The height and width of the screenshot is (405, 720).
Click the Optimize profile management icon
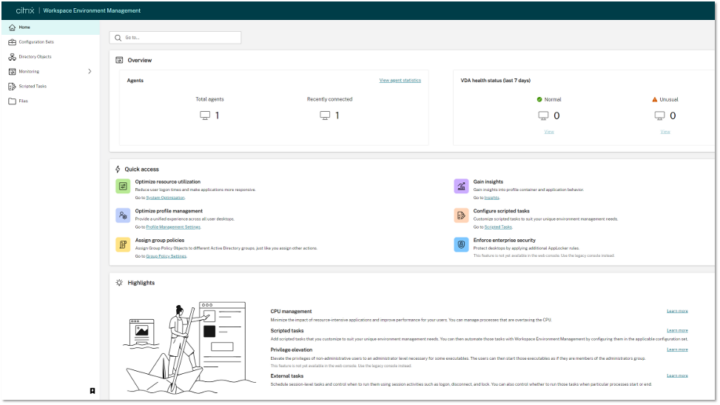[123, 214]
